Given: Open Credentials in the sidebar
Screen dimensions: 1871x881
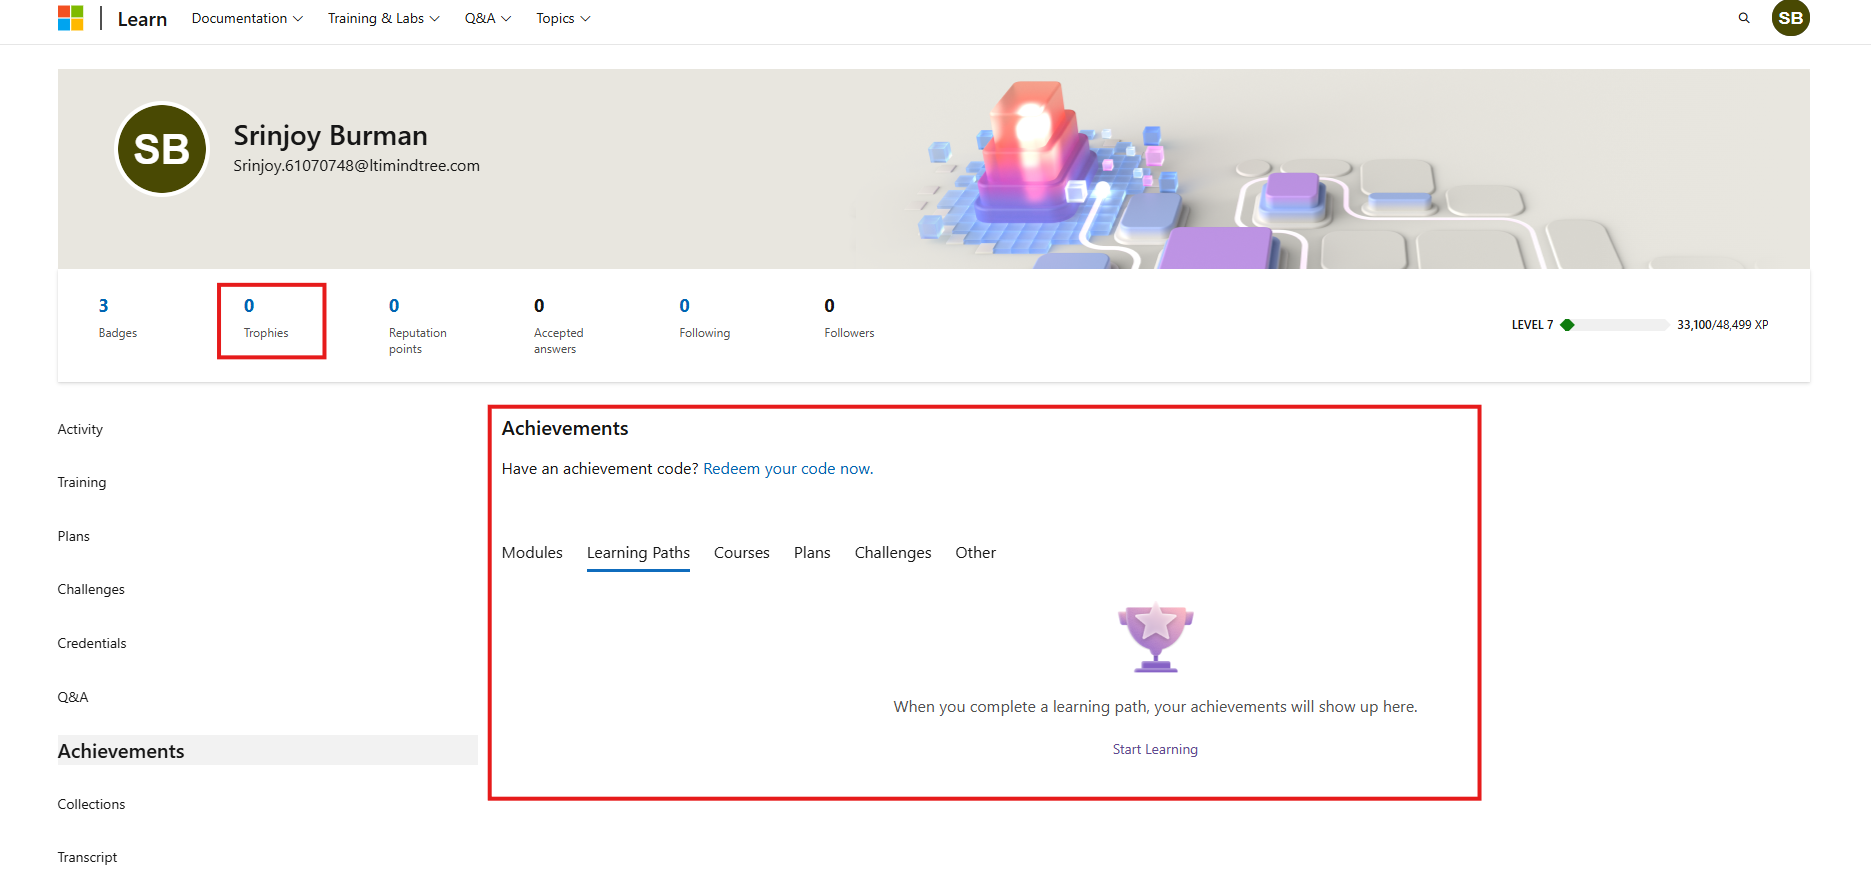Looking at the screenshot, I should pos(92,643).
